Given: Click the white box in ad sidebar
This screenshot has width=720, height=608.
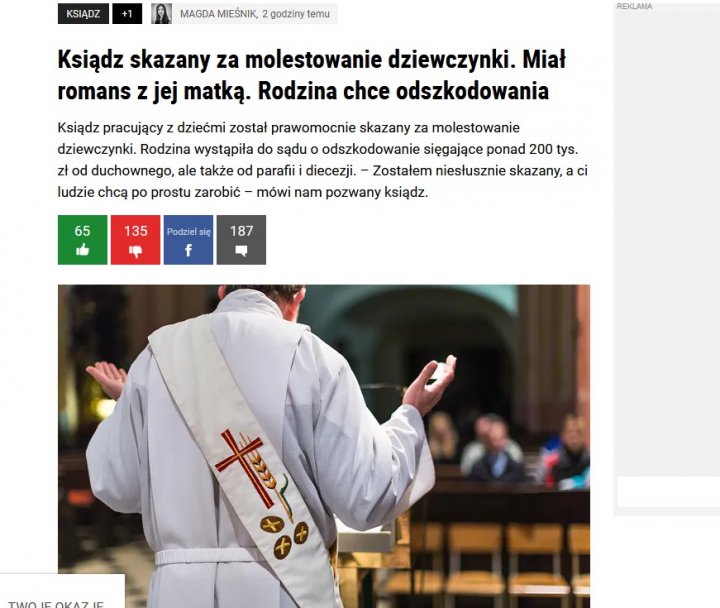Looking at the screenshot, I should (x=669, y=492).
